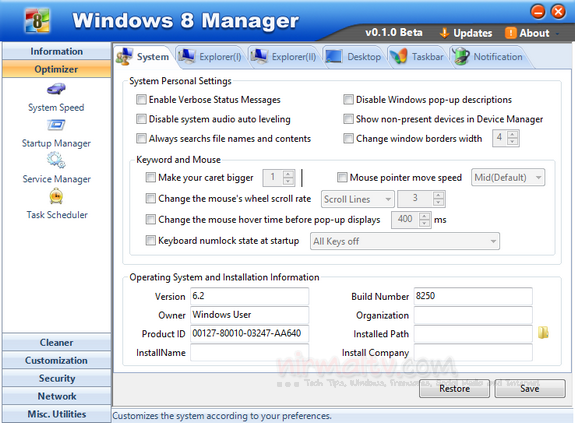This screenshot has width=575, height=423.
Task: Check Make your caret bigger
Action: (151, 177)
